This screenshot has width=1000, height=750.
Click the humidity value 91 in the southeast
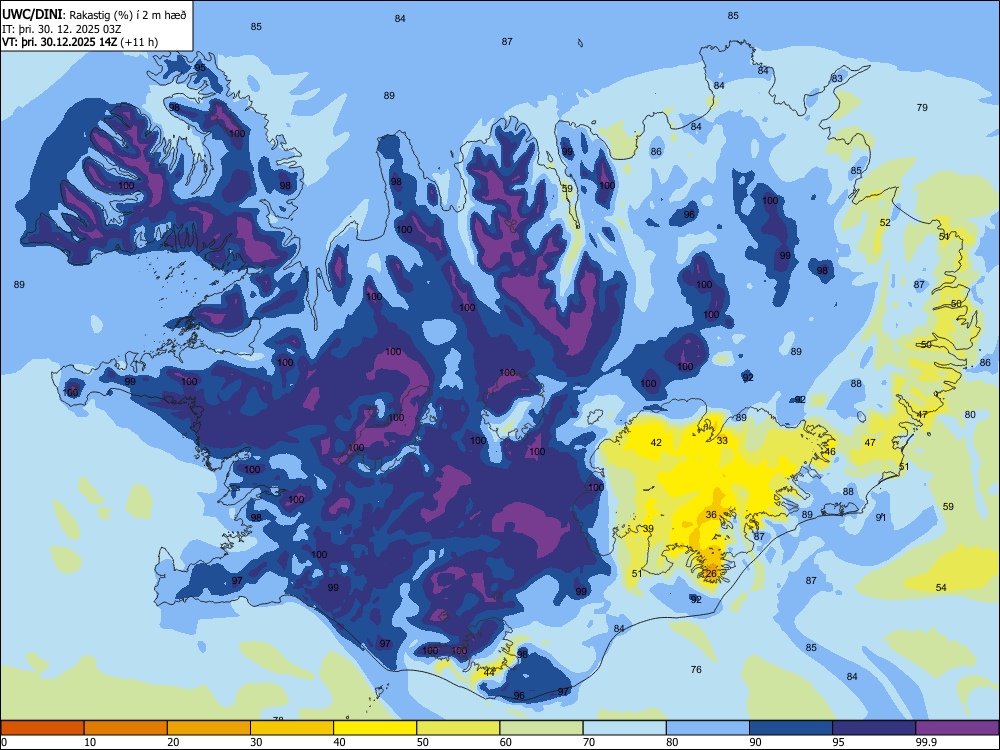[881, 517]
